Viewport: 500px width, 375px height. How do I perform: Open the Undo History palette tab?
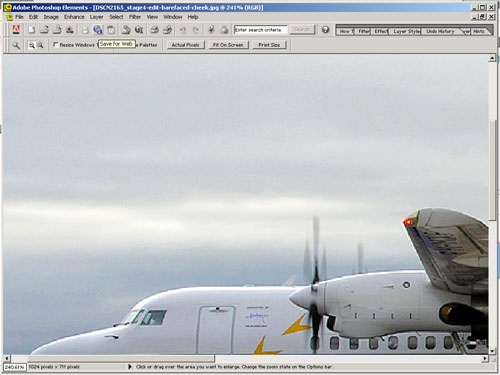tap(441, 31)
